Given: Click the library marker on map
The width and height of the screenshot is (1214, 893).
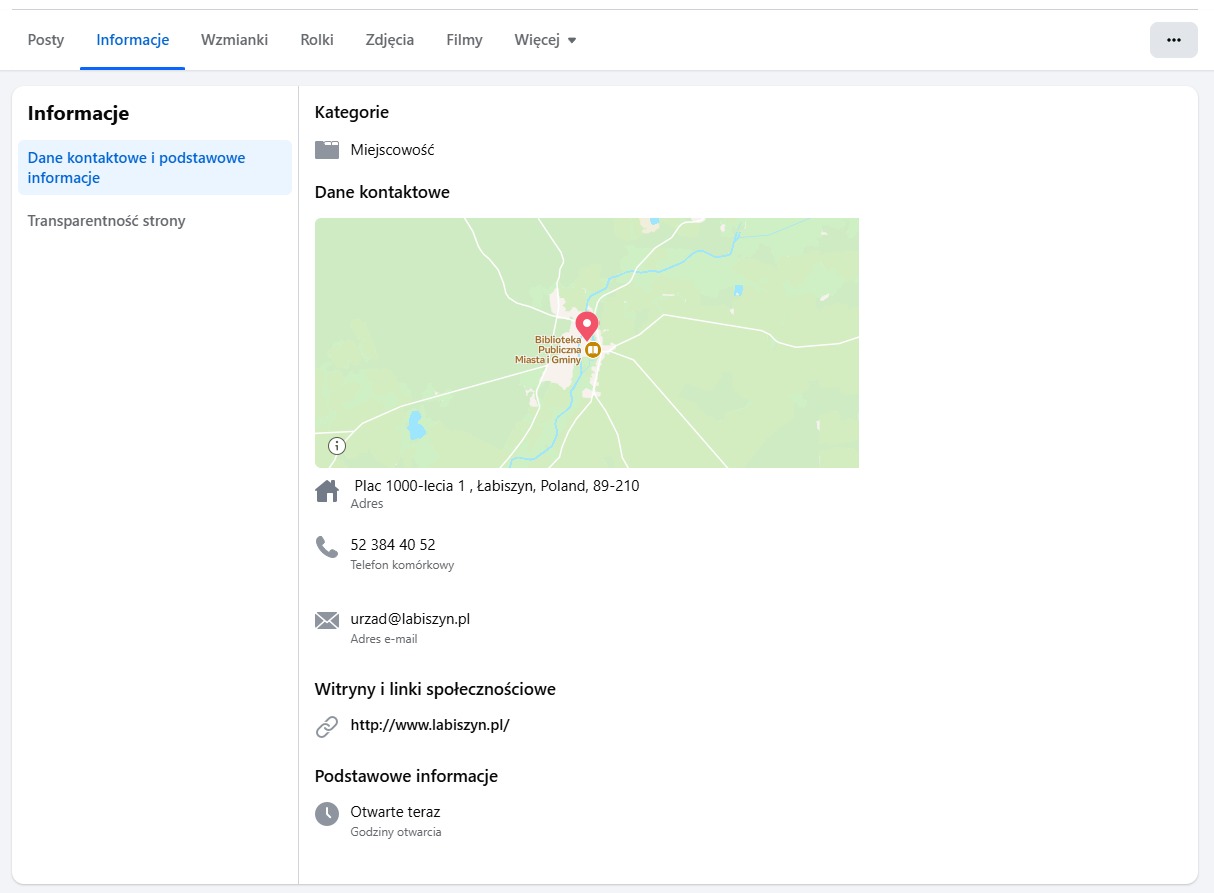Looking at the screenshot, I should pos(593,350).
